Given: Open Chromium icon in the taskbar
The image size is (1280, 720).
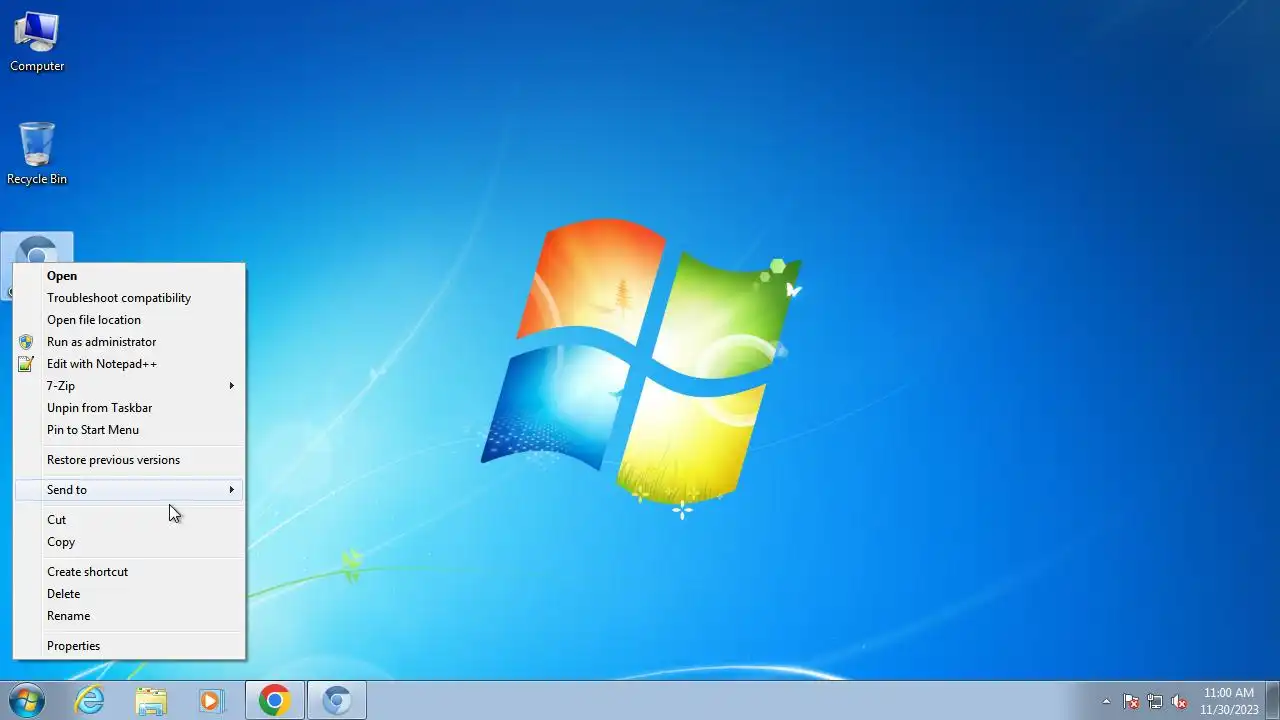Looking at the screenshot, I should click(337, 701).
